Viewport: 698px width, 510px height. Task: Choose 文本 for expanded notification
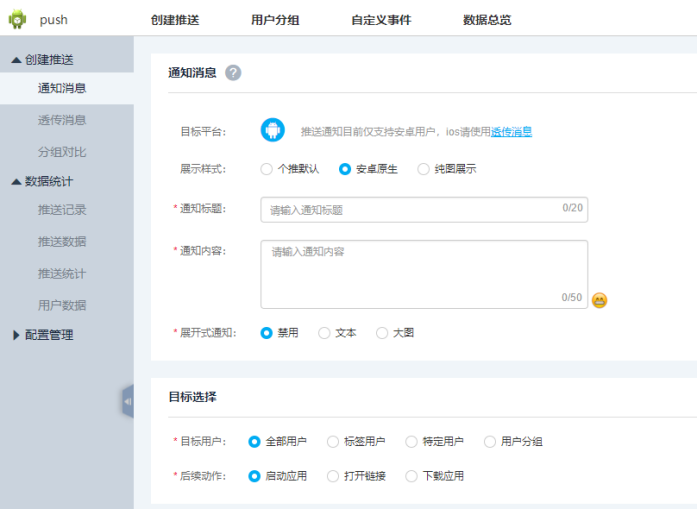[x=324, y=333]
